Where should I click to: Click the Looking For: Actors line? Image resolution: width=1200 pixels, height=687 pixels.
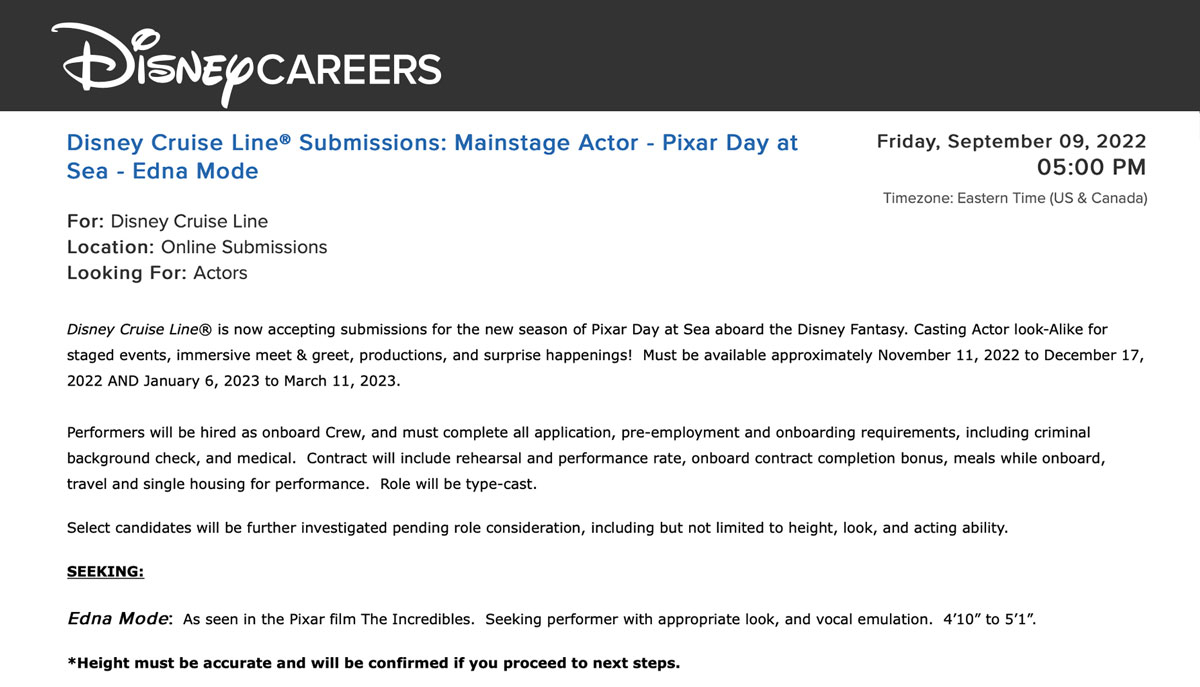tap(157, 272)
